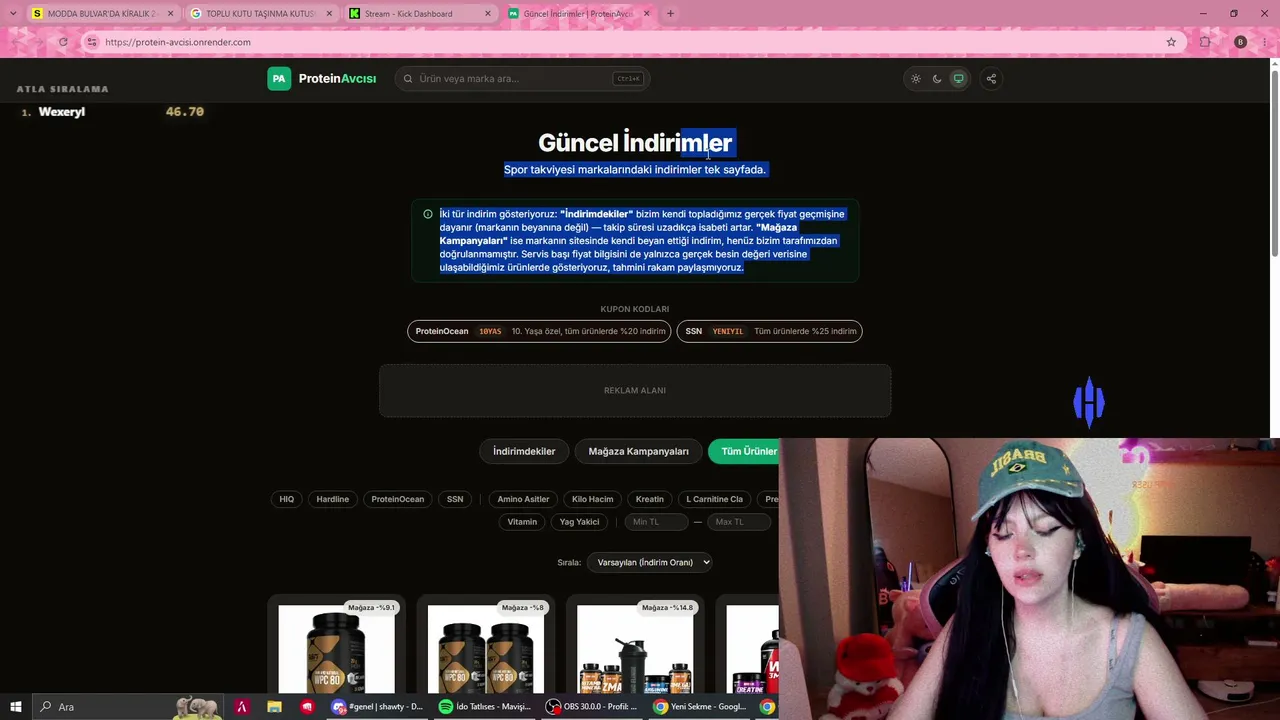Reload the page in Chrome
The height and width of the screenshot is (720, 1280).
point(63,42)
